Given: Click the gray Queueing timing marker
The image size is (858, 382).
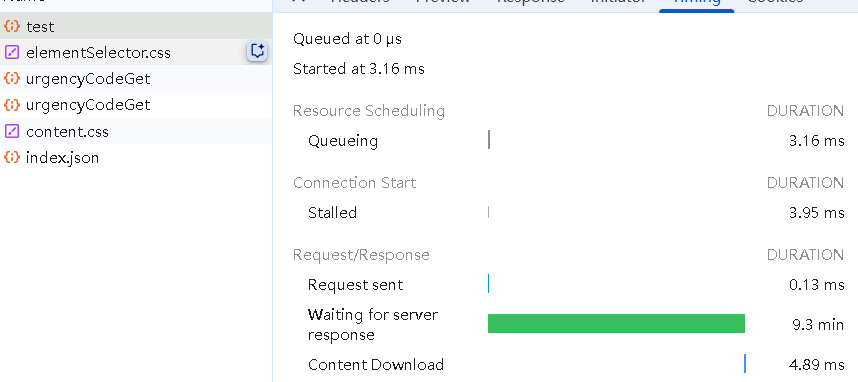Looking at the screenshot, I should pyautogui.click(x=489, y=140).
